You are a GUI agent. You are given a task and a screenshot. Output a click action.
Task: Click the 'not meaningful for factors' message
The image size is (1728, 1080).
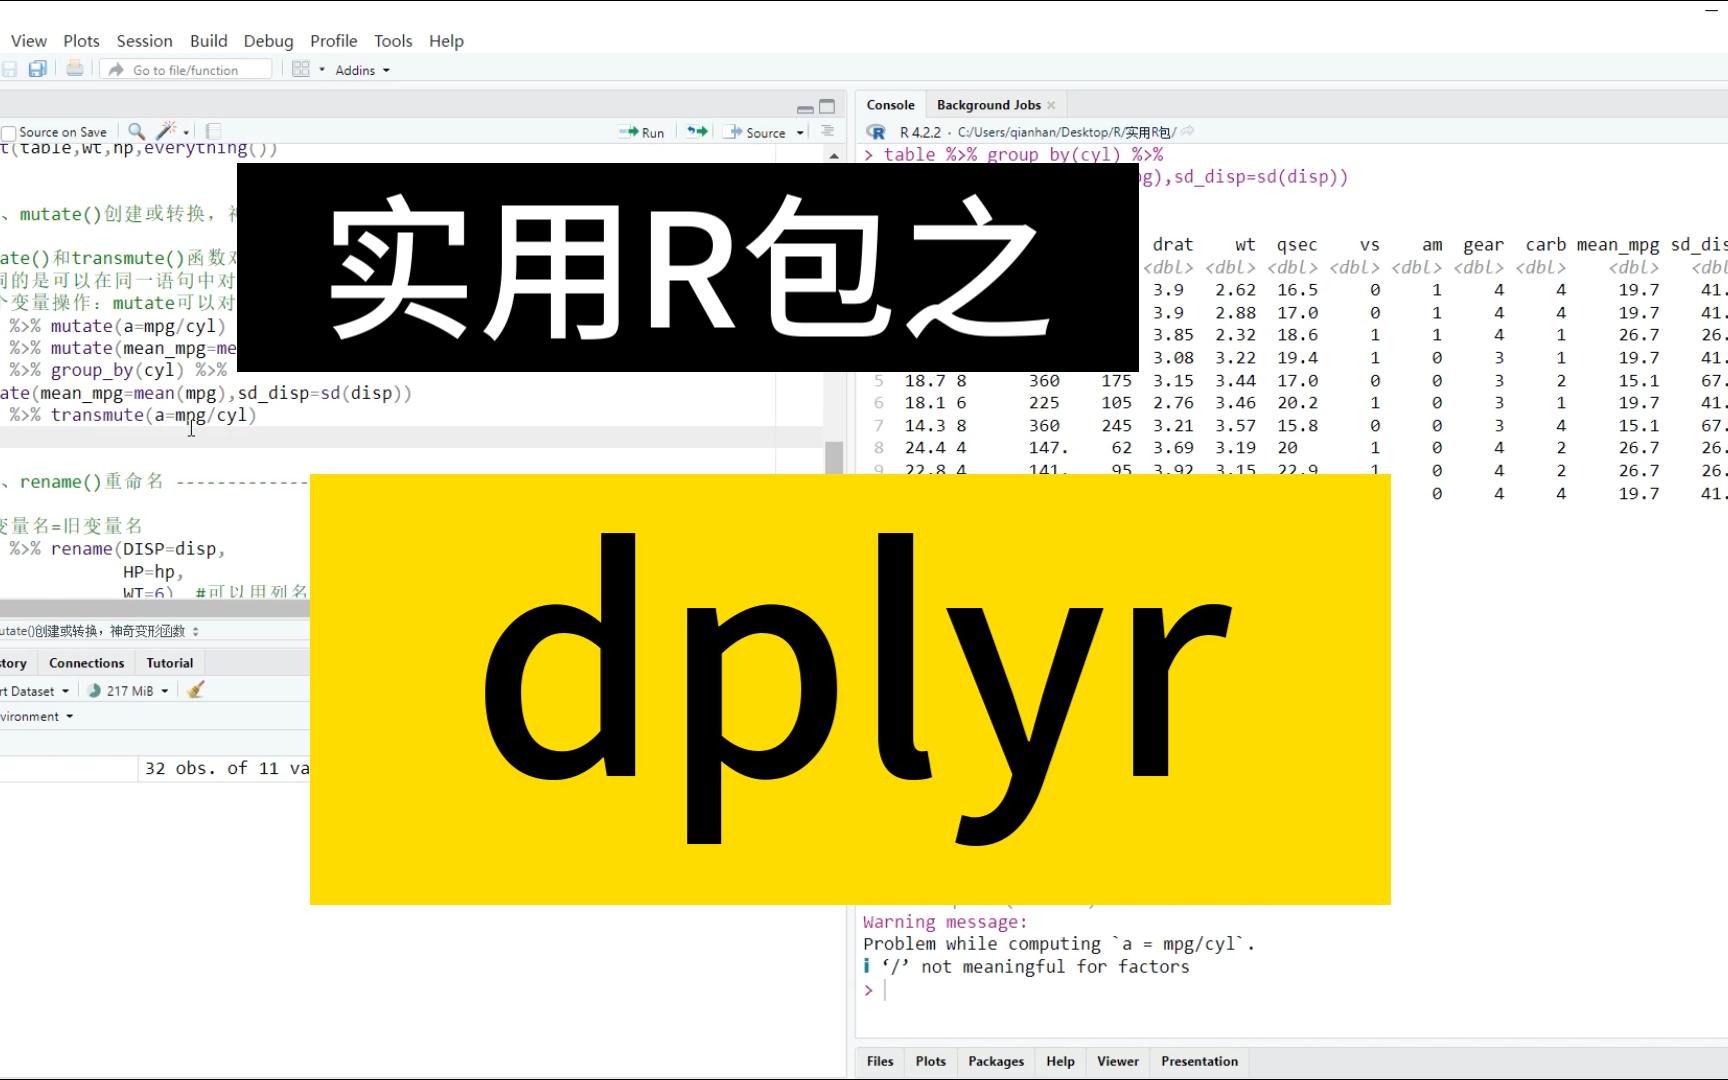(1055, 967)
